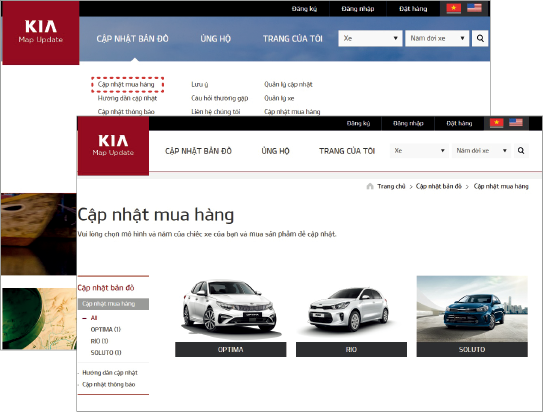Filter by OPTIMA (1) in sidebar

(x=106, y=329)
